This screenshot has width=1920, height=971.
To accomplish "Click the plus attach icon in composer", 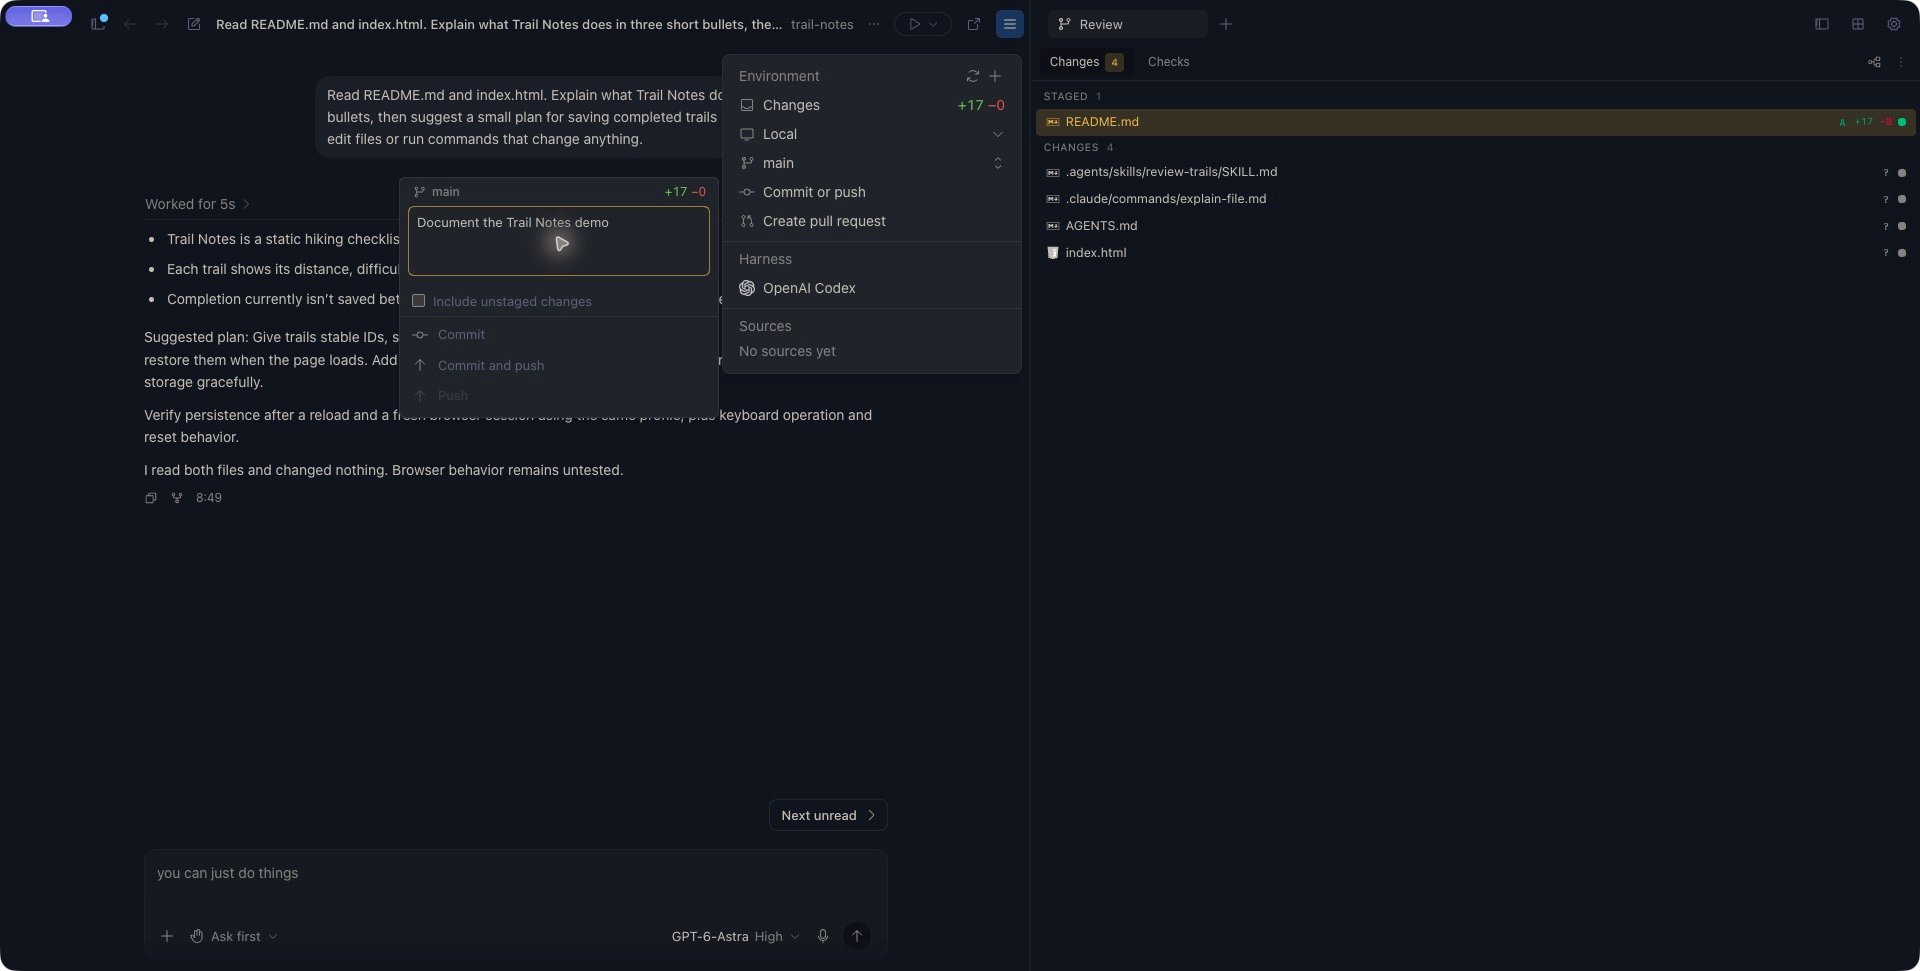I will tap(167, 936).
